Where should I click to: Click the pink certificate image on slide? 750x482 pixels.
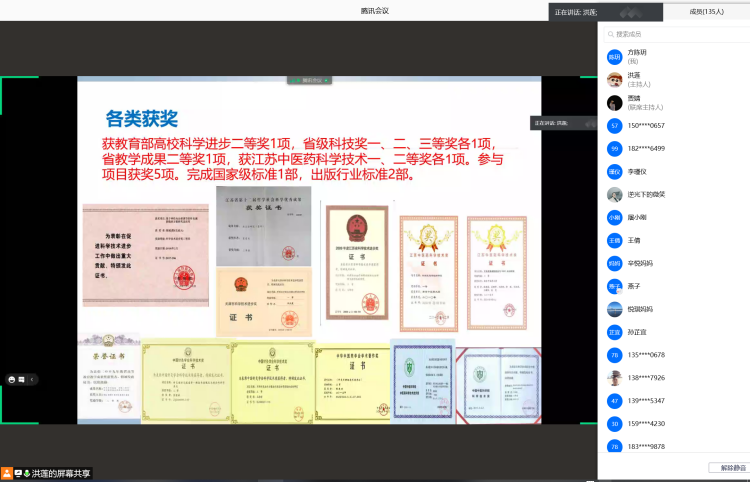[145, 255]
